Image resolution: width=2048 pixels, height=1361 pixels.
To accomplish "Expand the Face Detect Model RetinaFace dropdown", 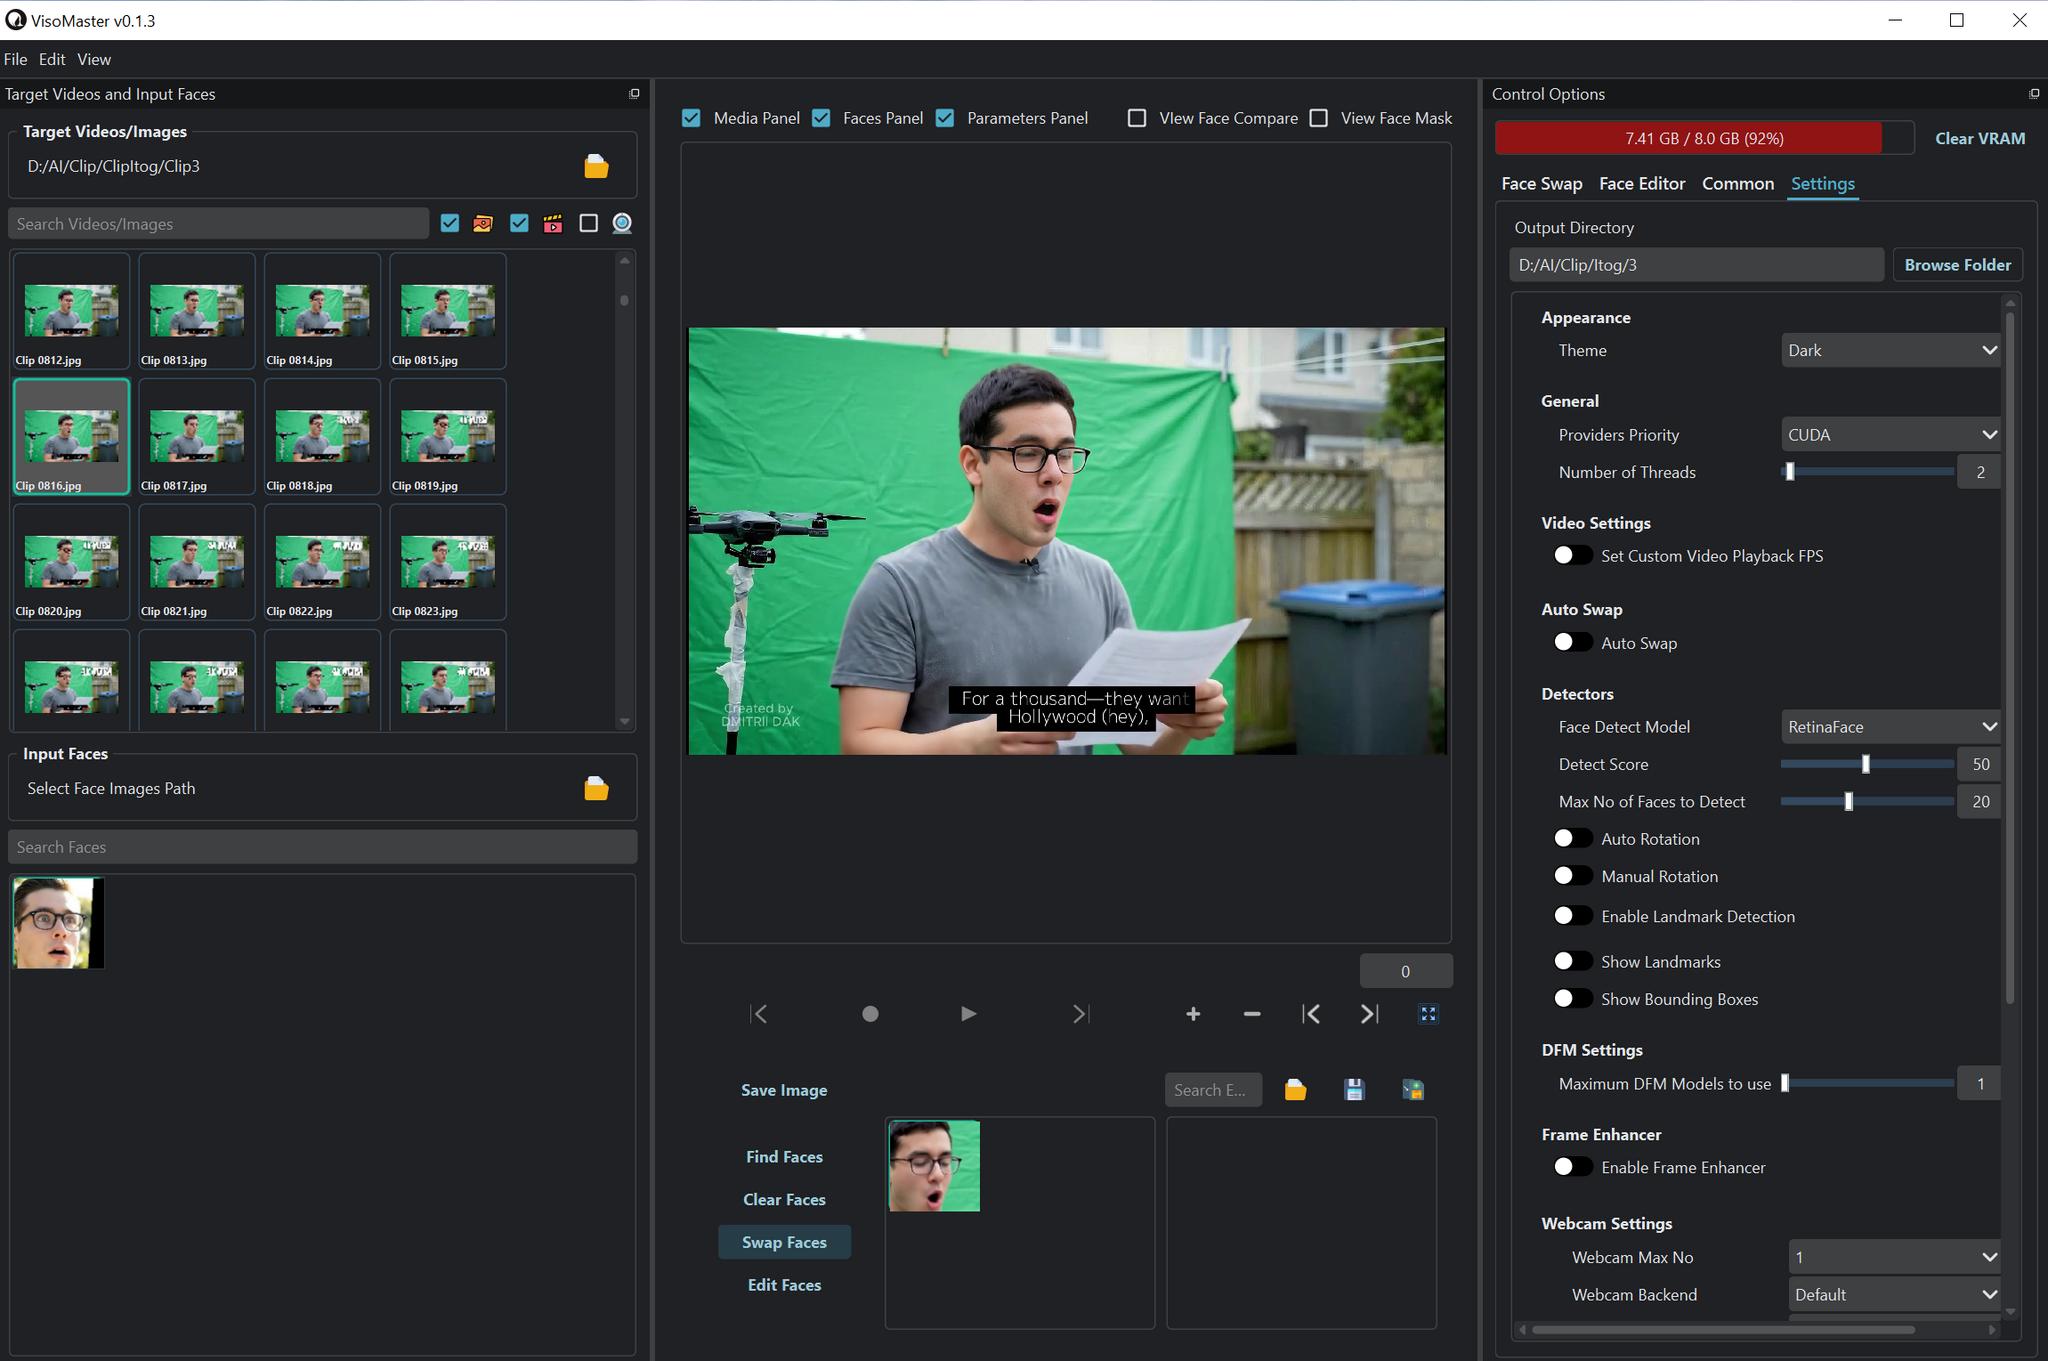I will 1890,727.
